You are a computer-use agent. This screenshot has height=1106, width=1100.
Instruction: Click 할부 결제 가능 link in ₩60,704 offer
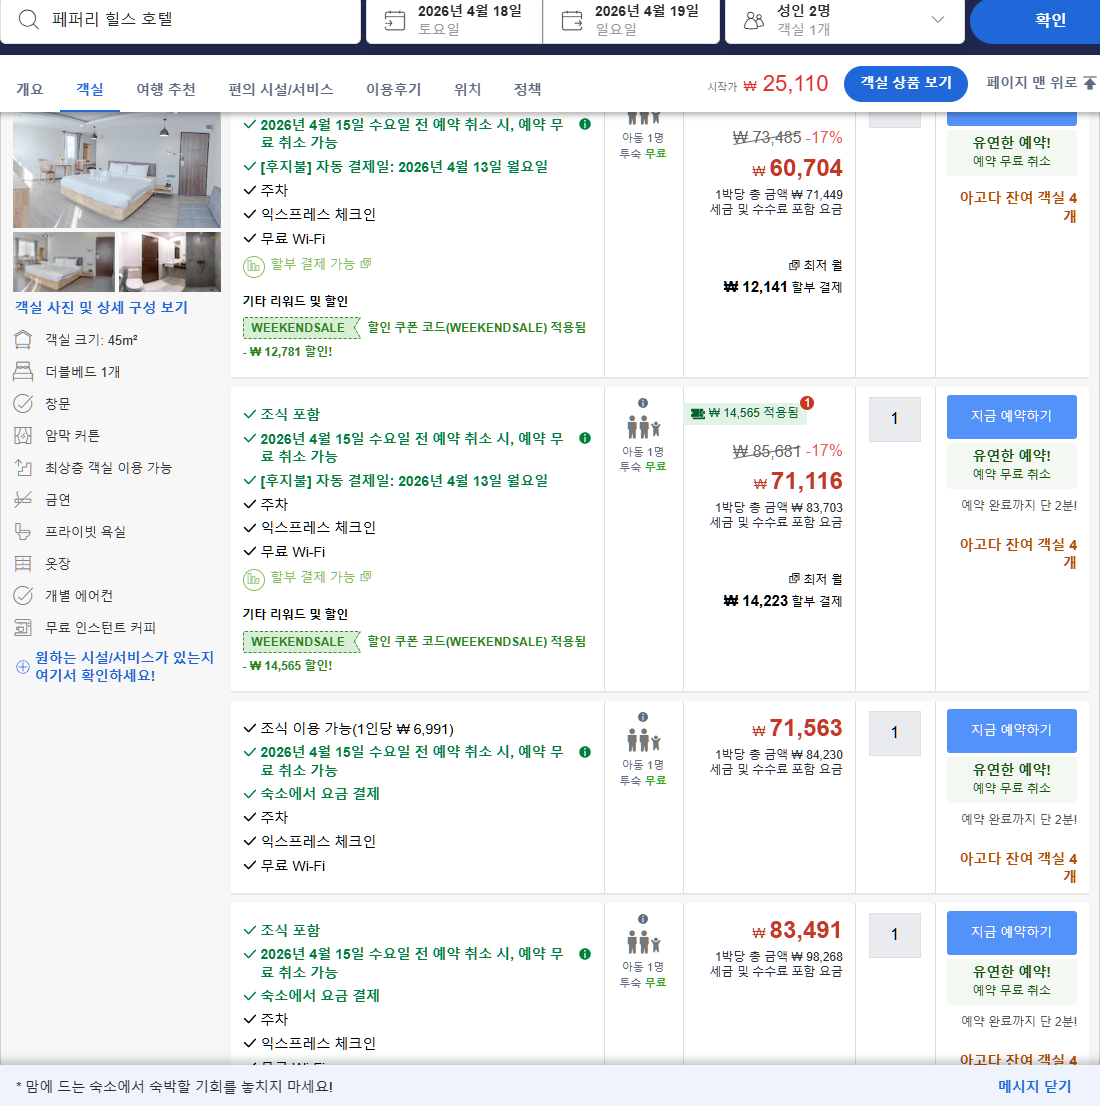320,264
